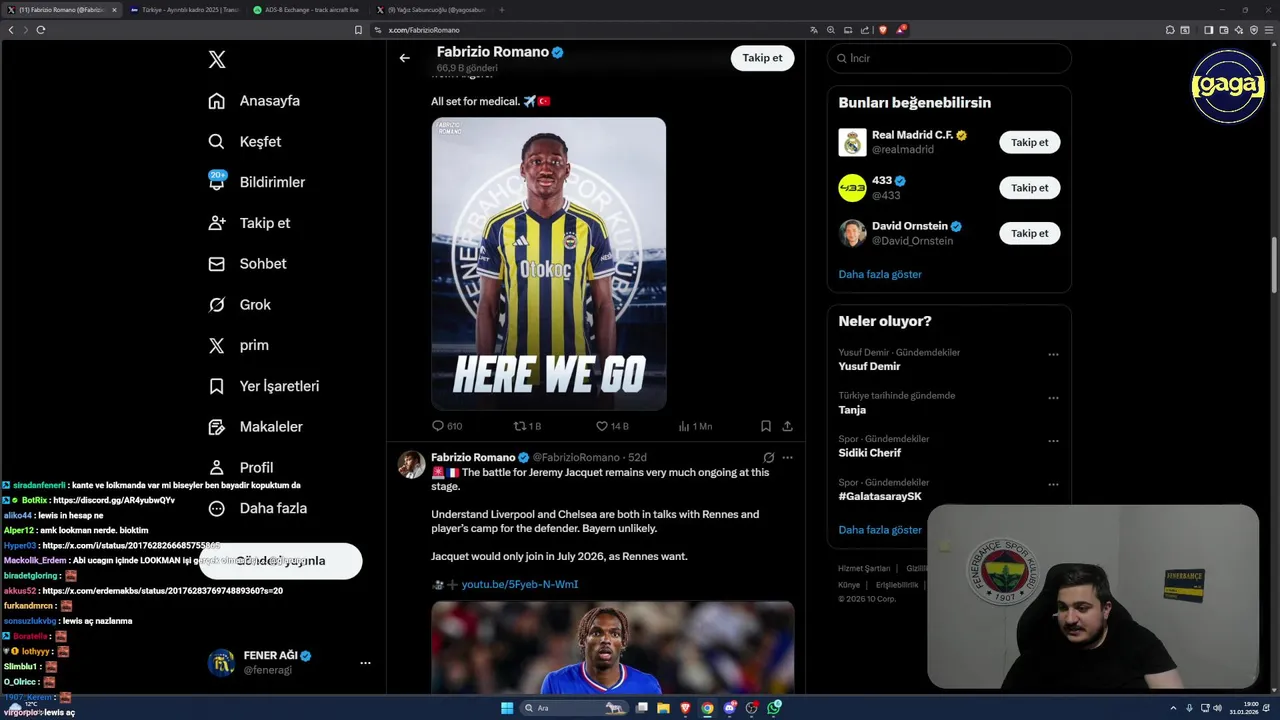Share the Here We Go post

pyautogui.click(x=788, y=426)
